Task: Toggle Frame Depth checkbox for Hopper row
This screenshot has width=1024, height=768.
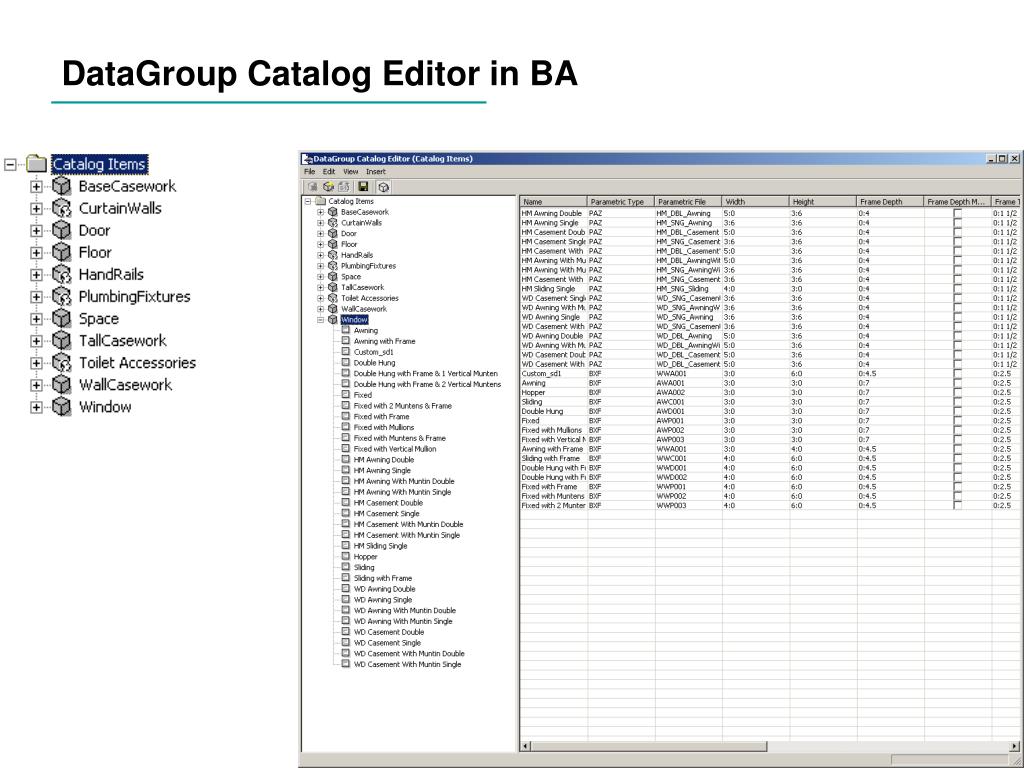Action: [957, 392]
